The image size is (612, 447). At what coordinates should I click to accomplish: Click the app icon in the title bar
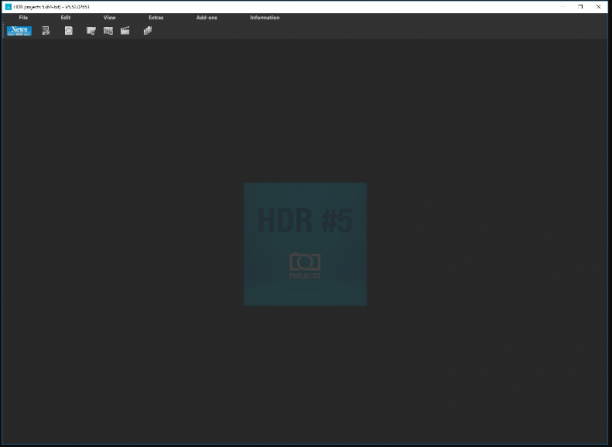(8, 7)
